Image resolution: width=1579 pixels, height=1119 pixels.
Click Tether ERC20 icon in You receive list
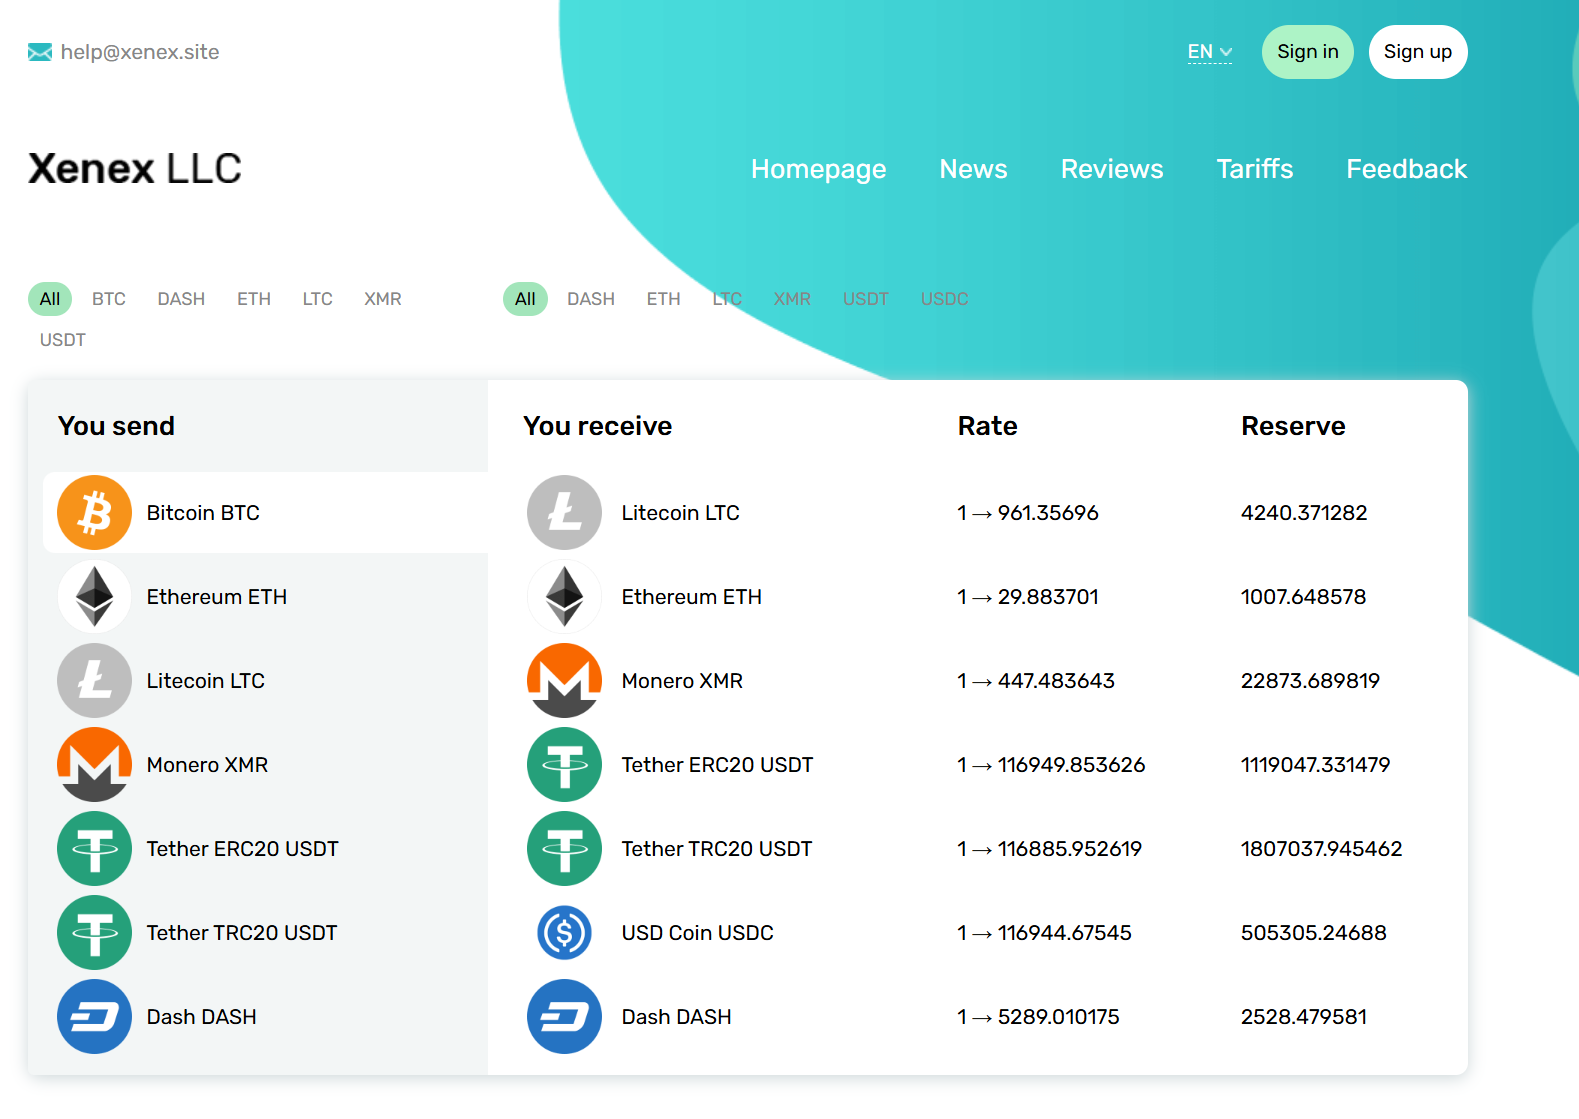[x=565, y=765]
